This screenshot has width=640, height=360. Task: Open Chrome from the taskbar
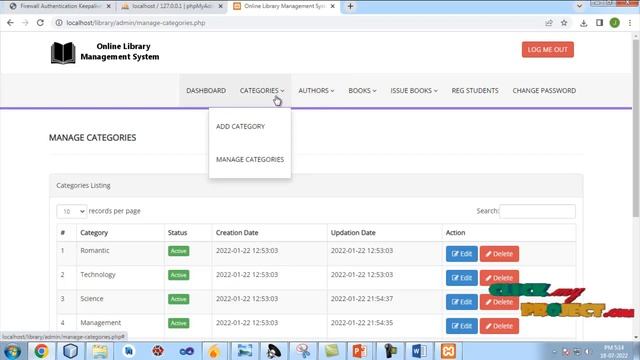[x=41, y=351]
